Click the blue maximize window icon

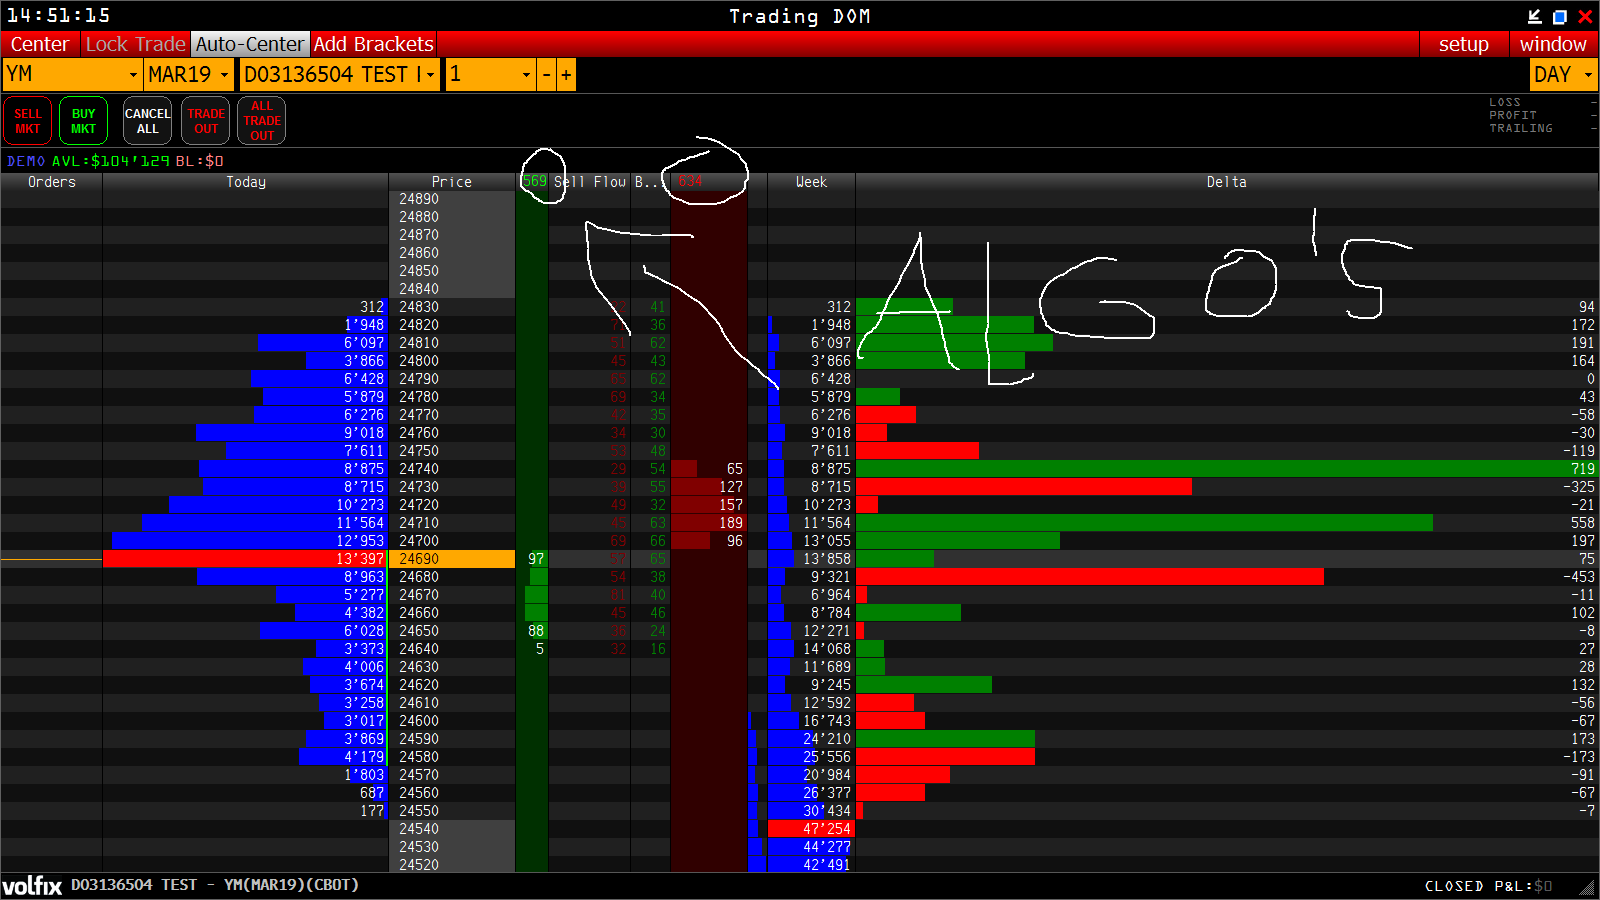click(x=1560, y=16)
